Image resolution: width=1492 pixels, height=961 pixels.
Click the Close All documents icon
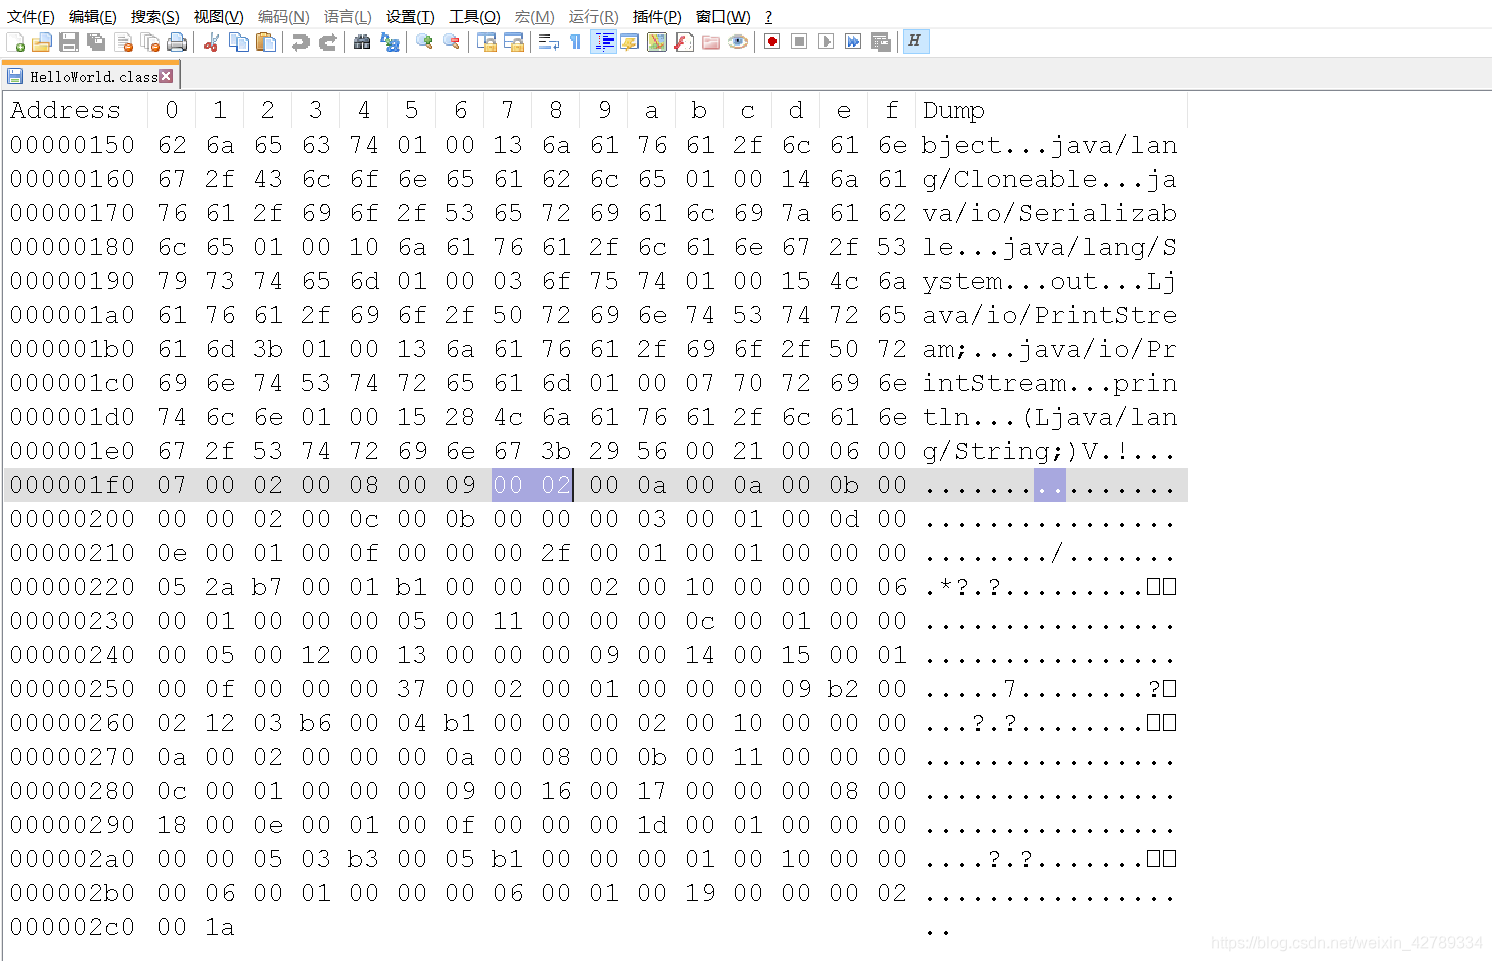(x=151, y=42)
